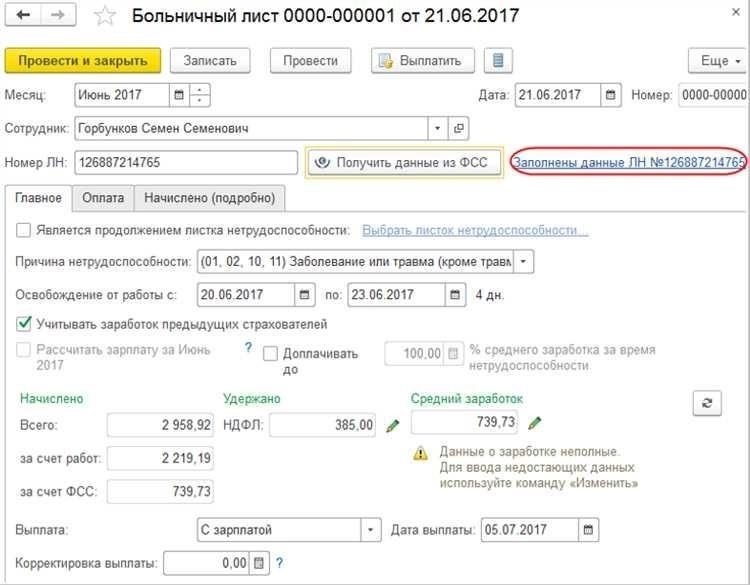Click the Выплатить button

coord(423,61)
